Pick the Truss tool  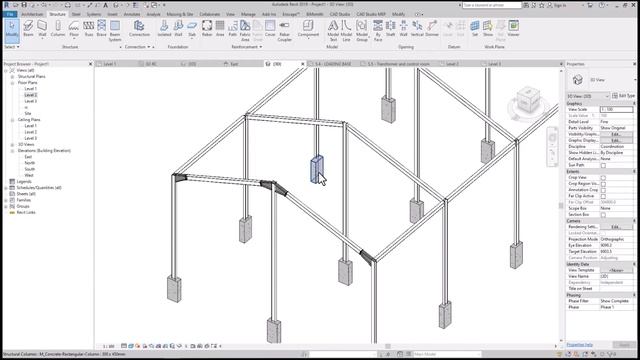coord(89,29)
